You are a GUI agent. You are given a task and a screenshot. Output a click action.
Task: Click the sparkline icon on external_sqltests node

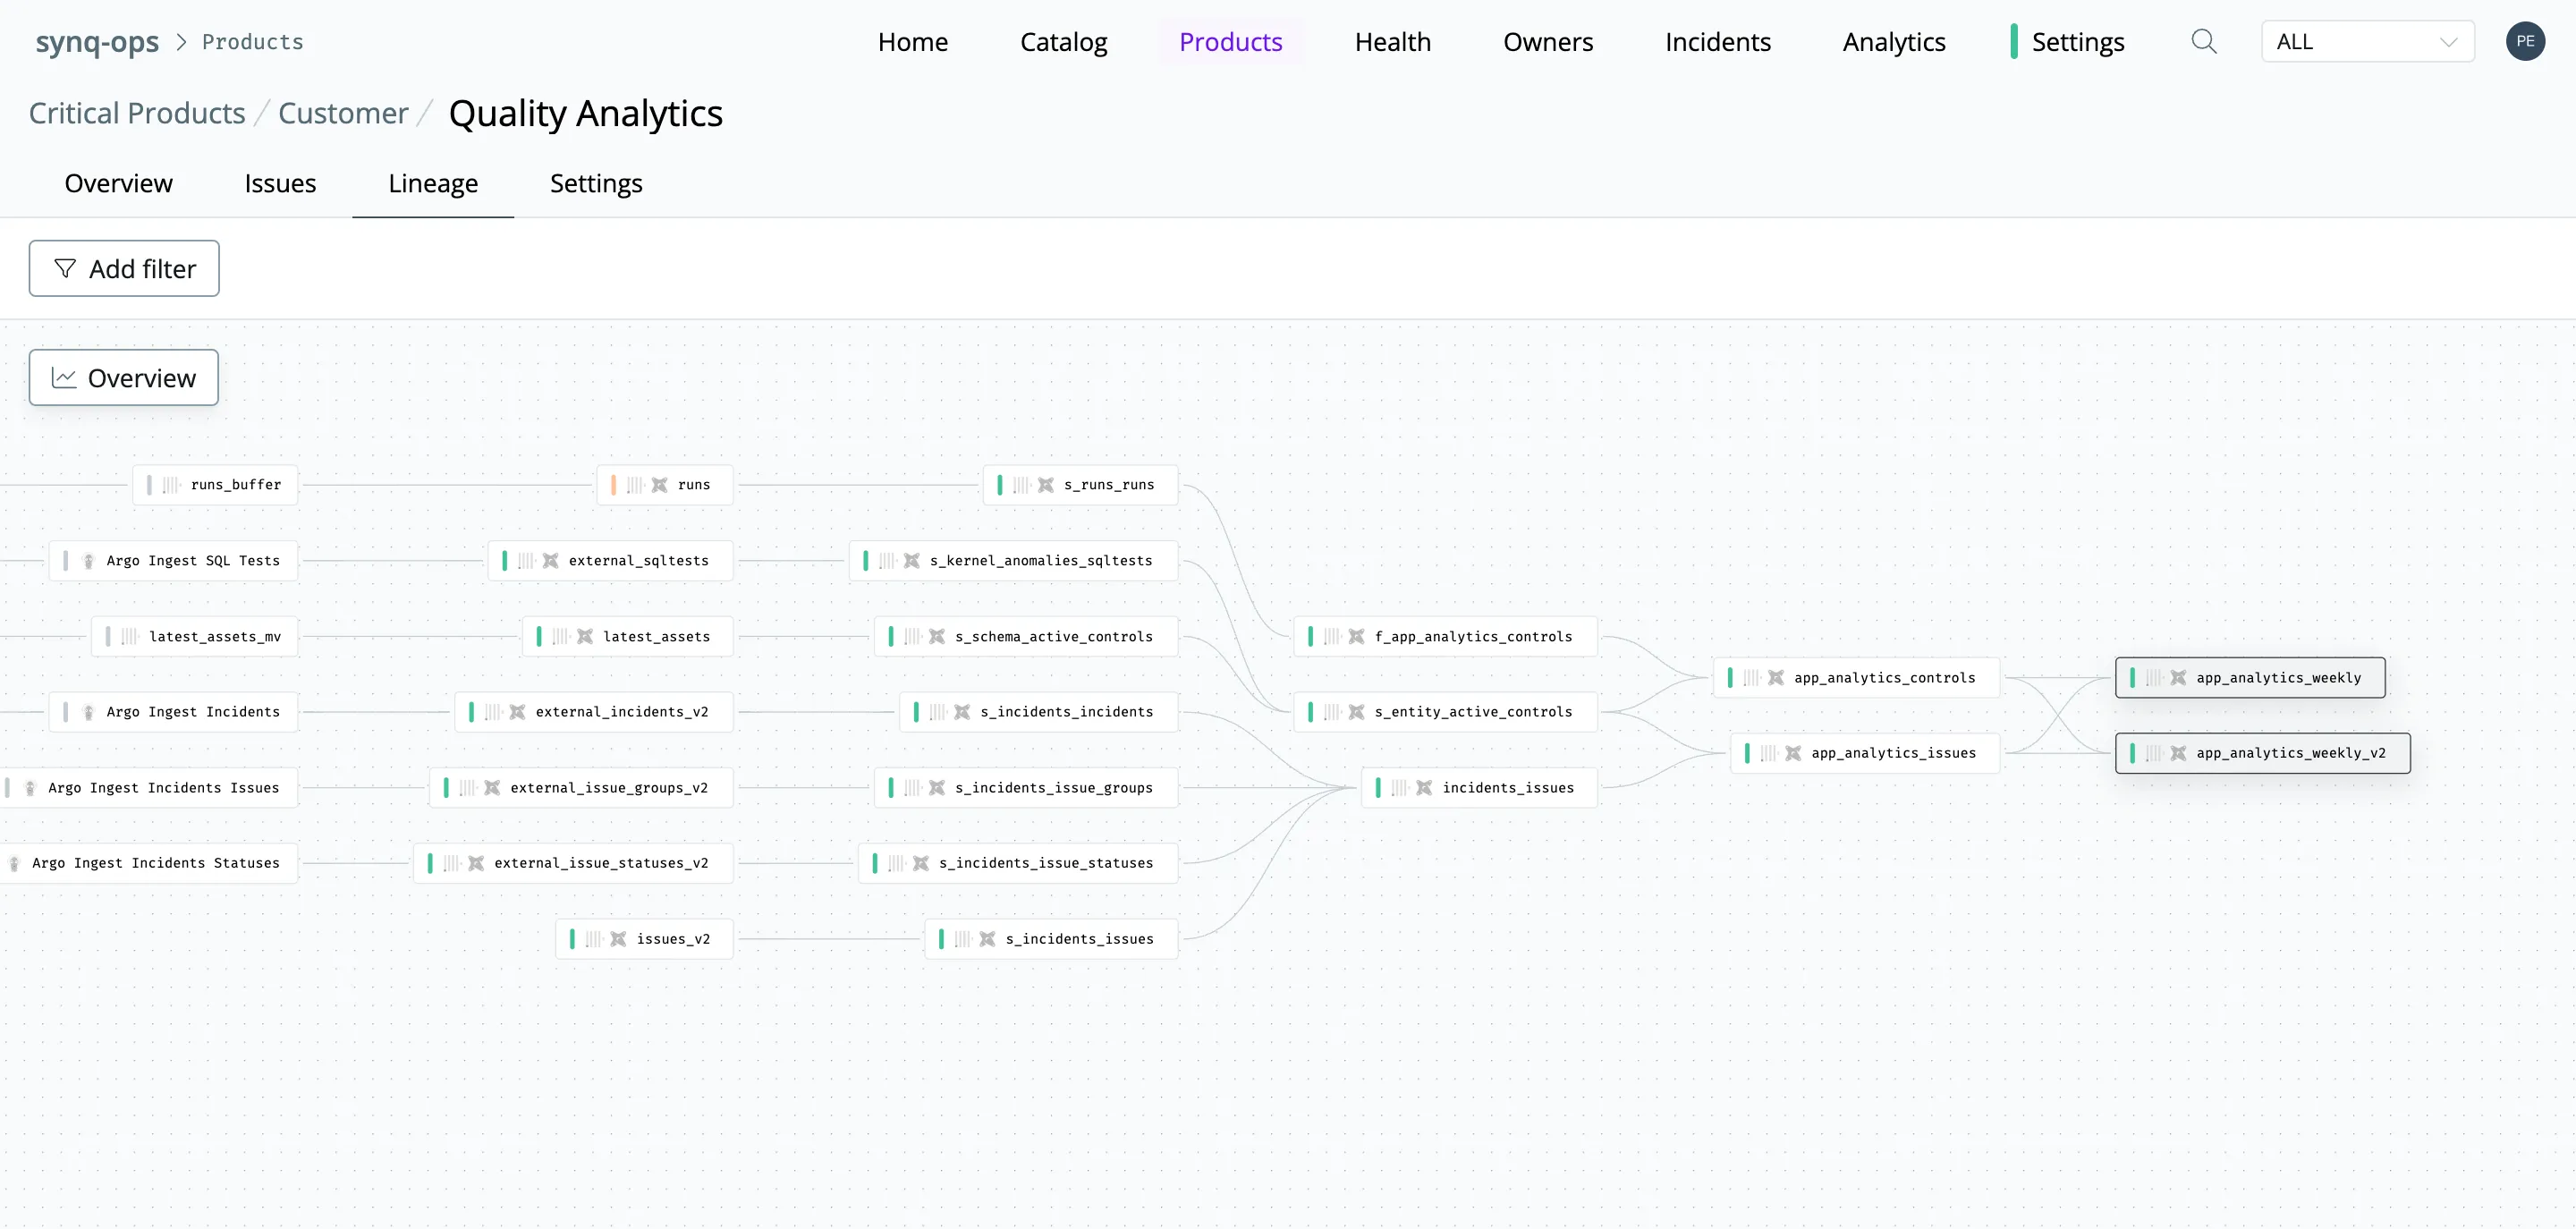pyautogui.click(x=527, y=560)
